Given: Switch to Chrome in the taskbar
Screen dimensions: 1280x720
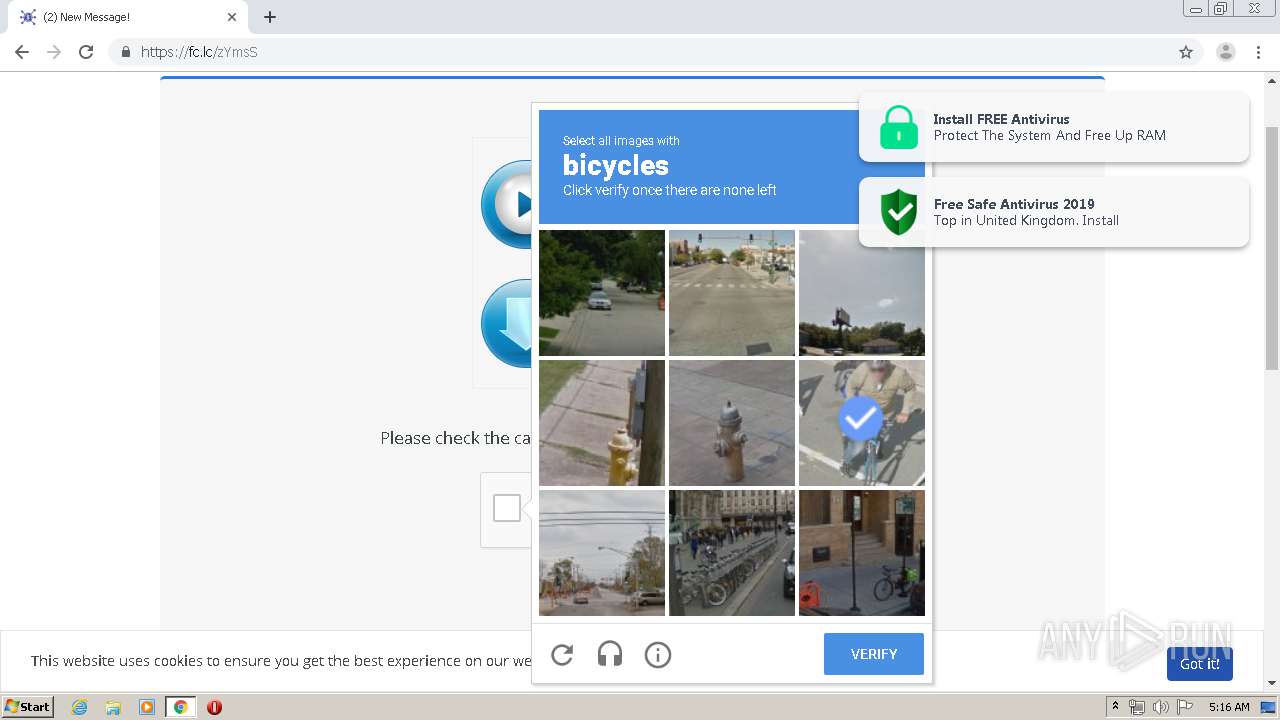Looking at the screenshot, I should click(181, 707).
